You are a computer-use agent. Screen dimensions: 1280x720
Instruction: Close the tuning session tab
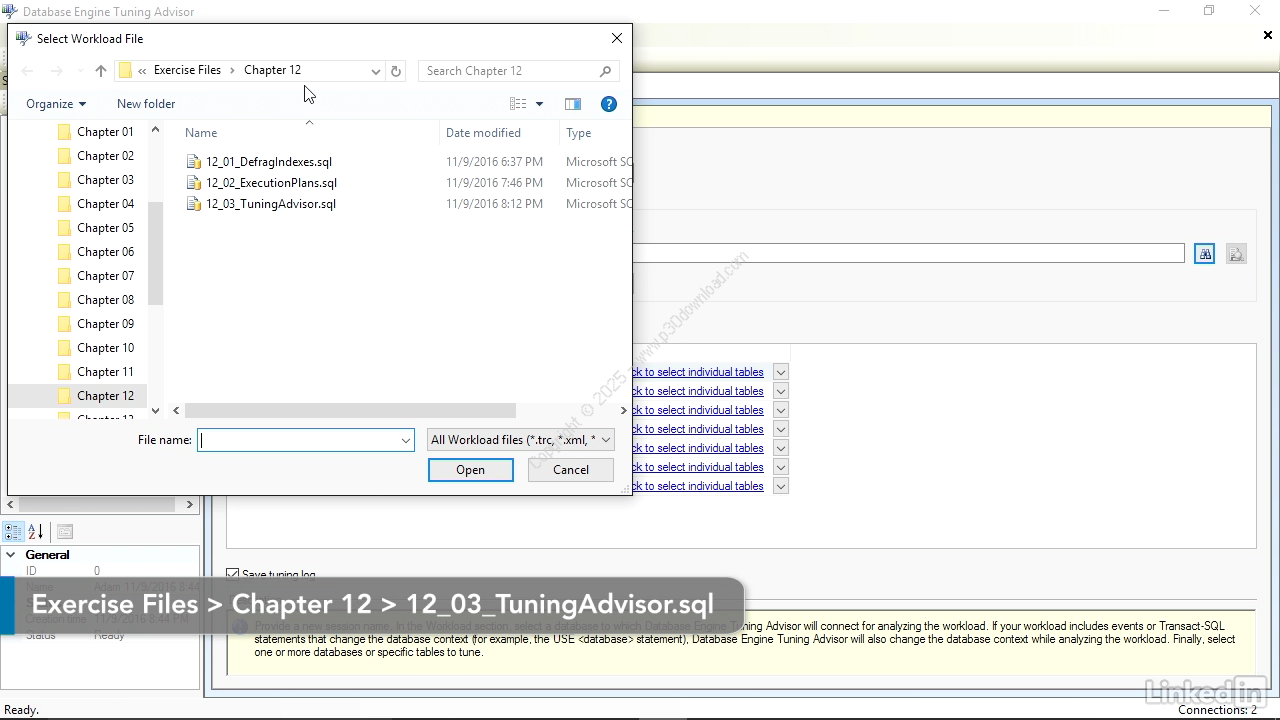tap(1268, 36)
